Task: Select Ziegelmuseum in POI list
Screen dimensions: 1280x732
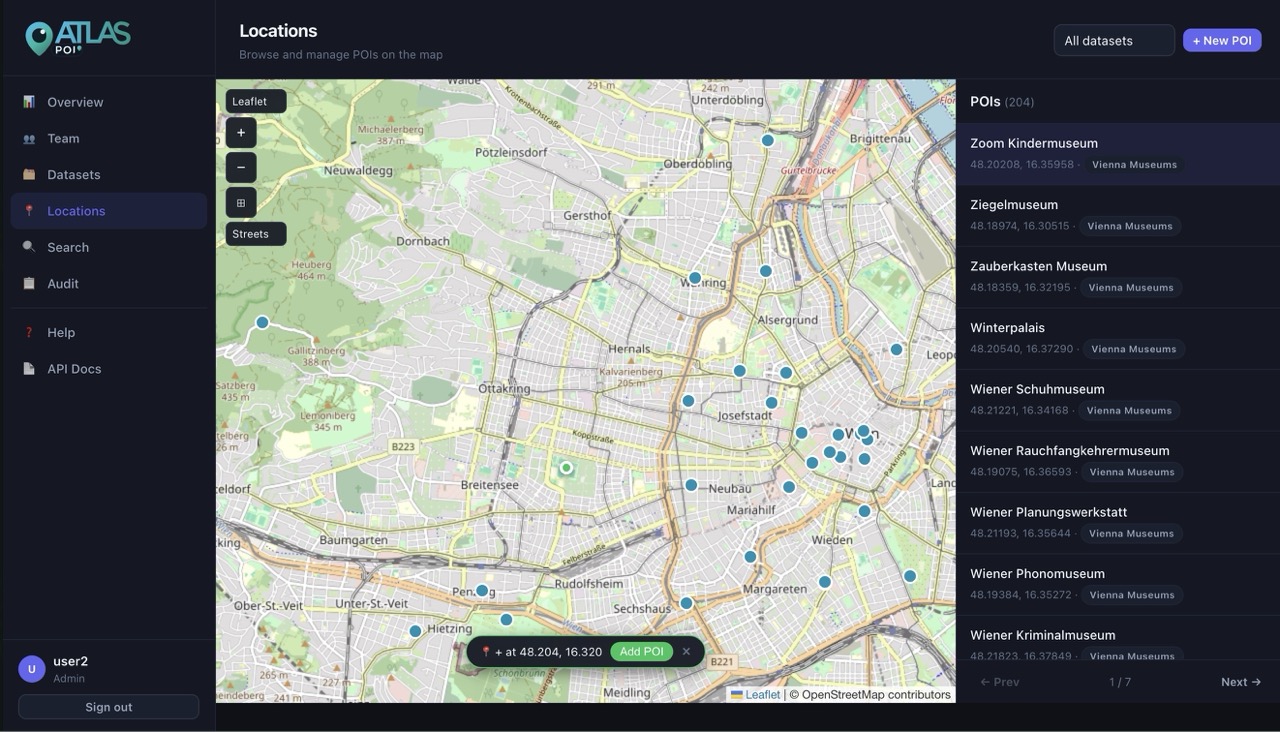Action: coord(1118,215)
